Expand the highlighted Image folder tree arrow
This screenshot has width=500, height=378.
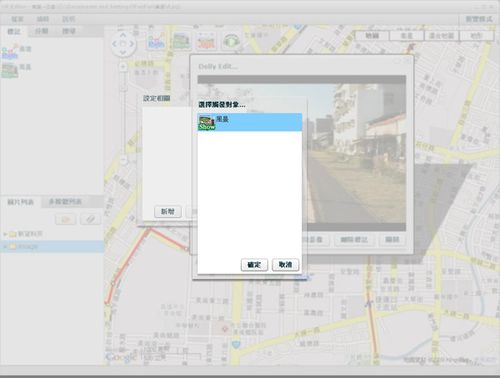(5, 247)
